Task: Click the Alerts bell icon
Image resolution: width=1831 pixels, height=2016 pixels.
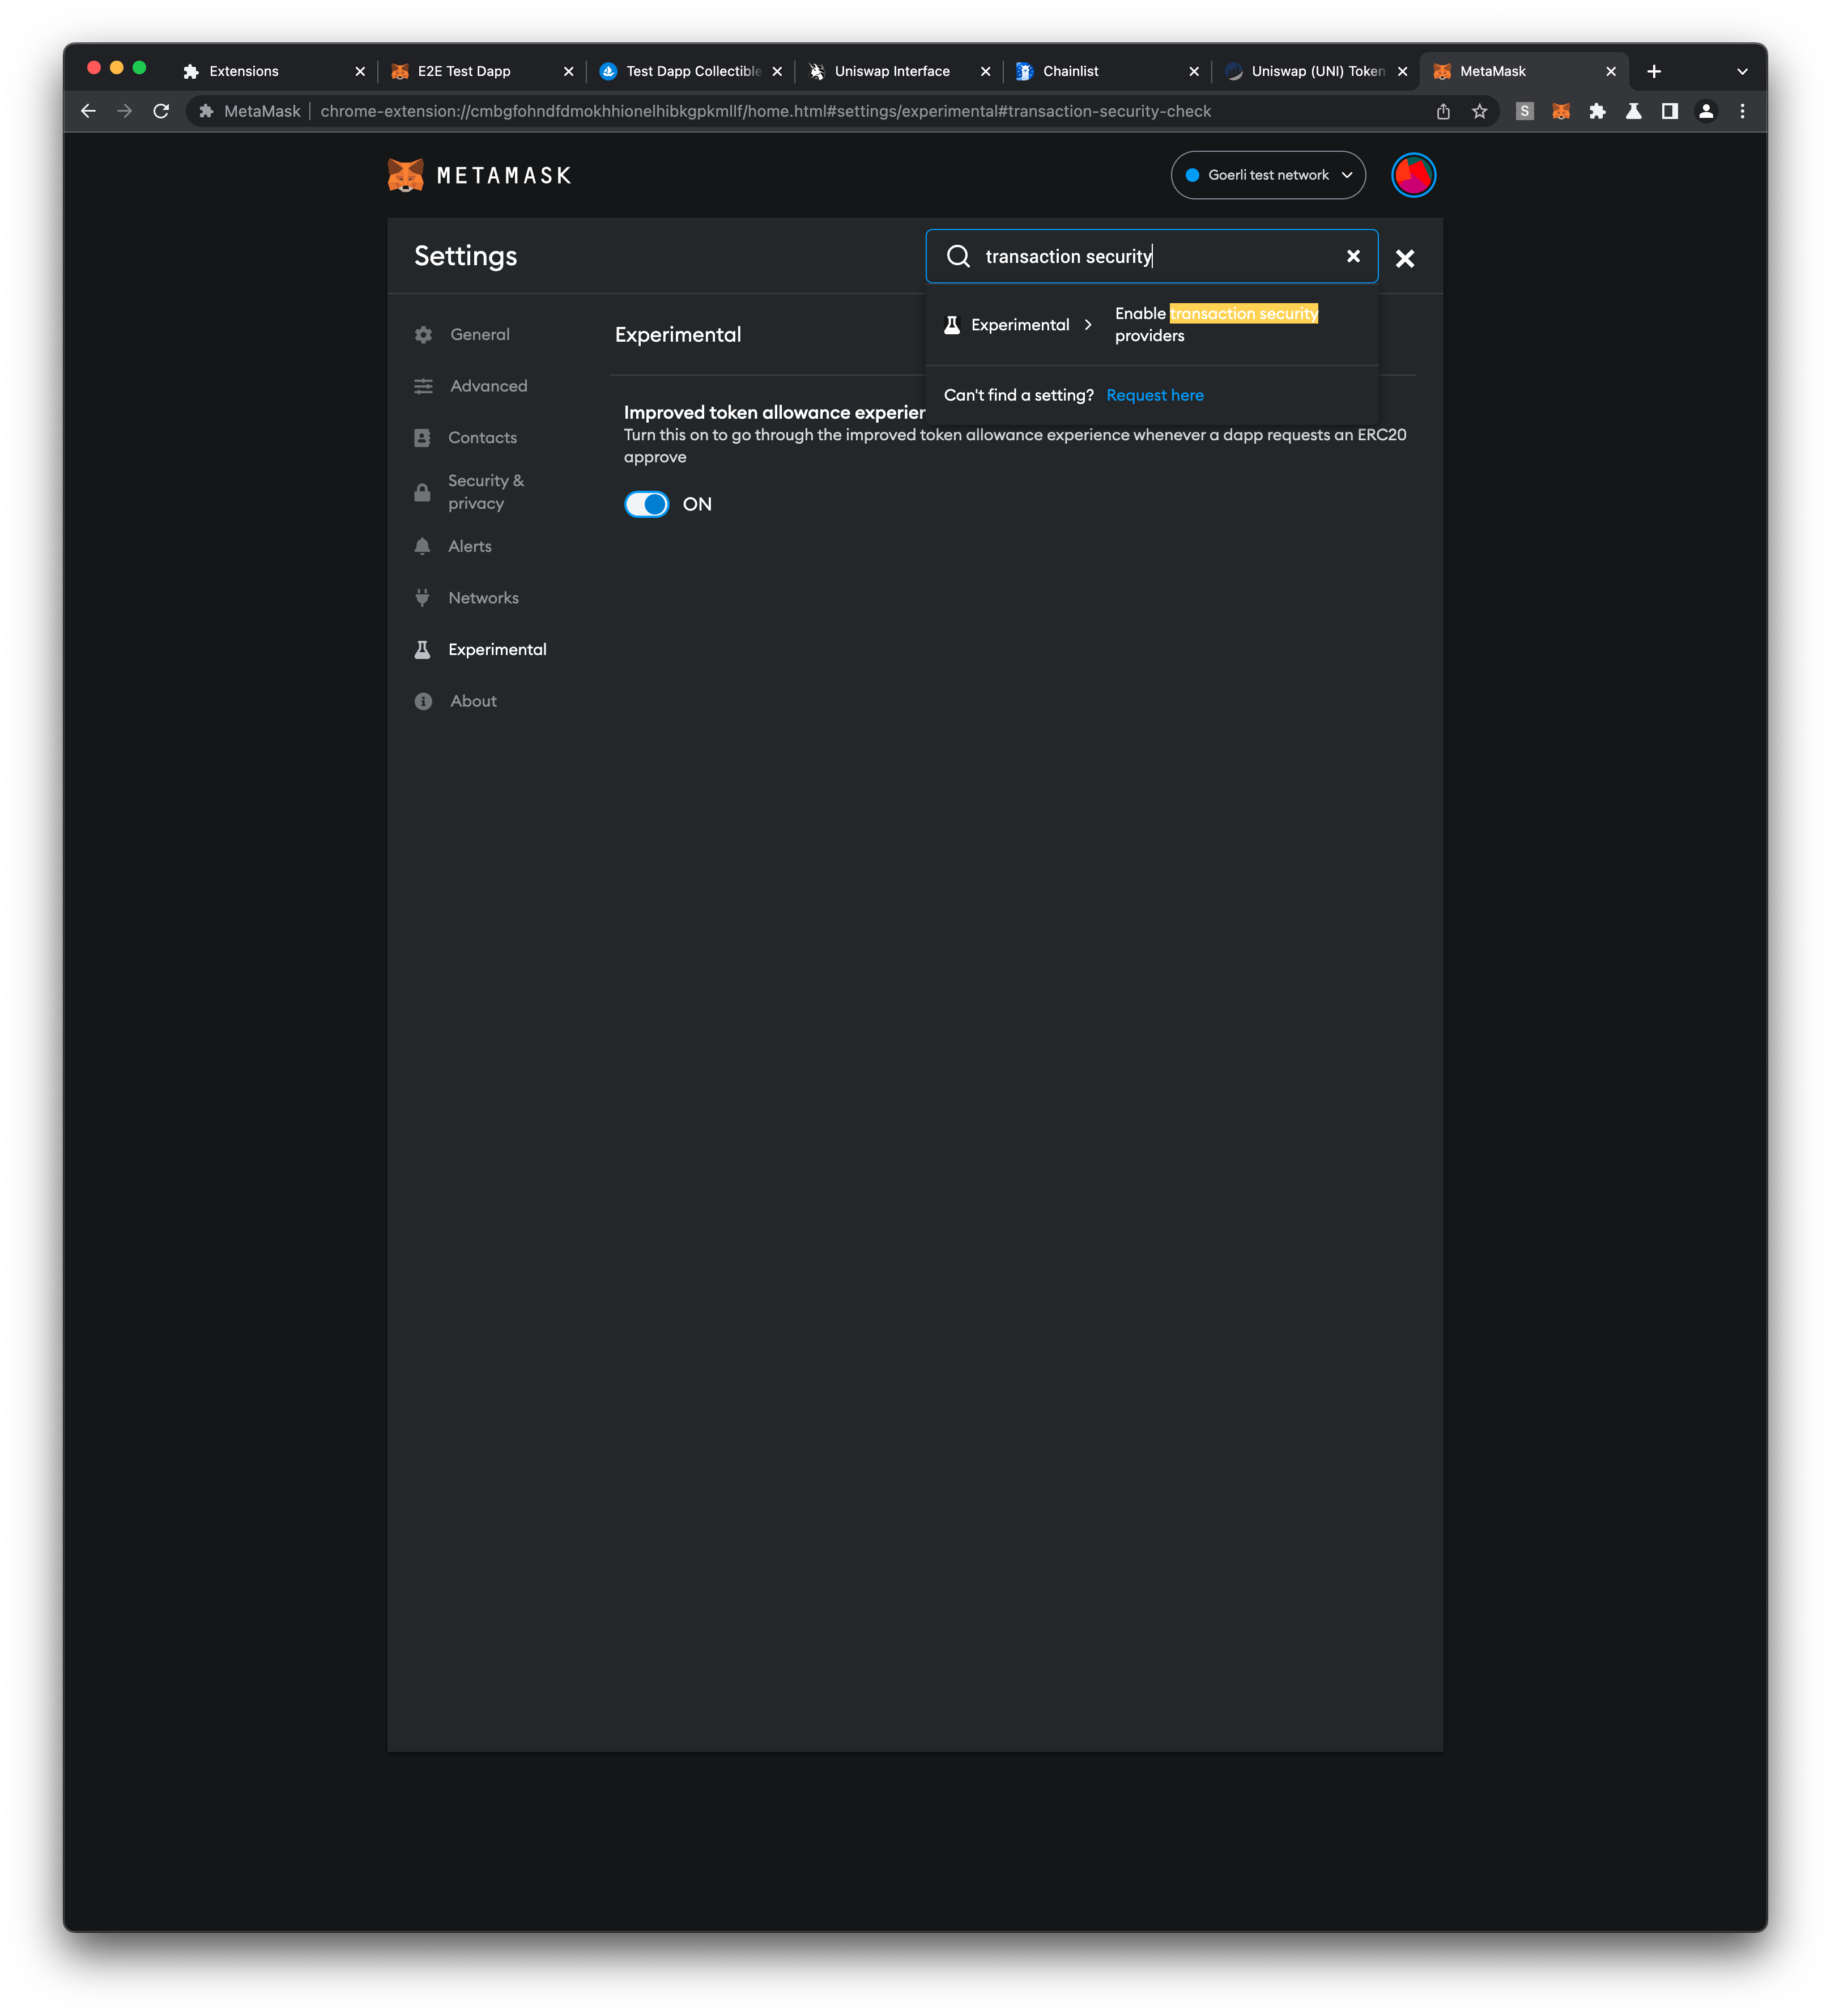Action: pos(422,546)
